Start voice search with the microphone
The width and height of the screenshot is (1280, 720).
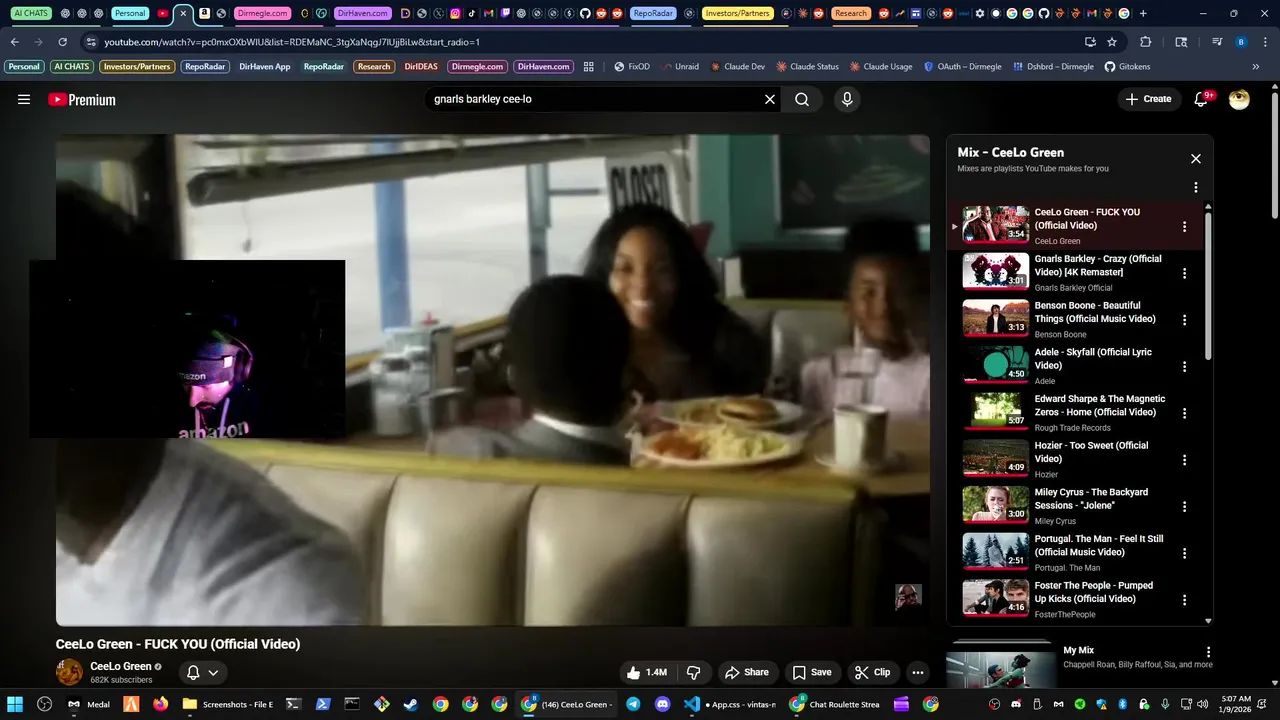pos(847,99)
